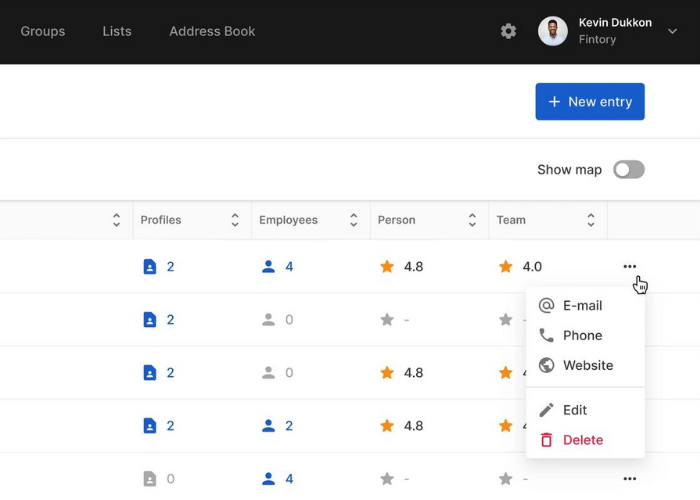Click the three-dots menu in the first row
The image size is (700, 500).
629,266
